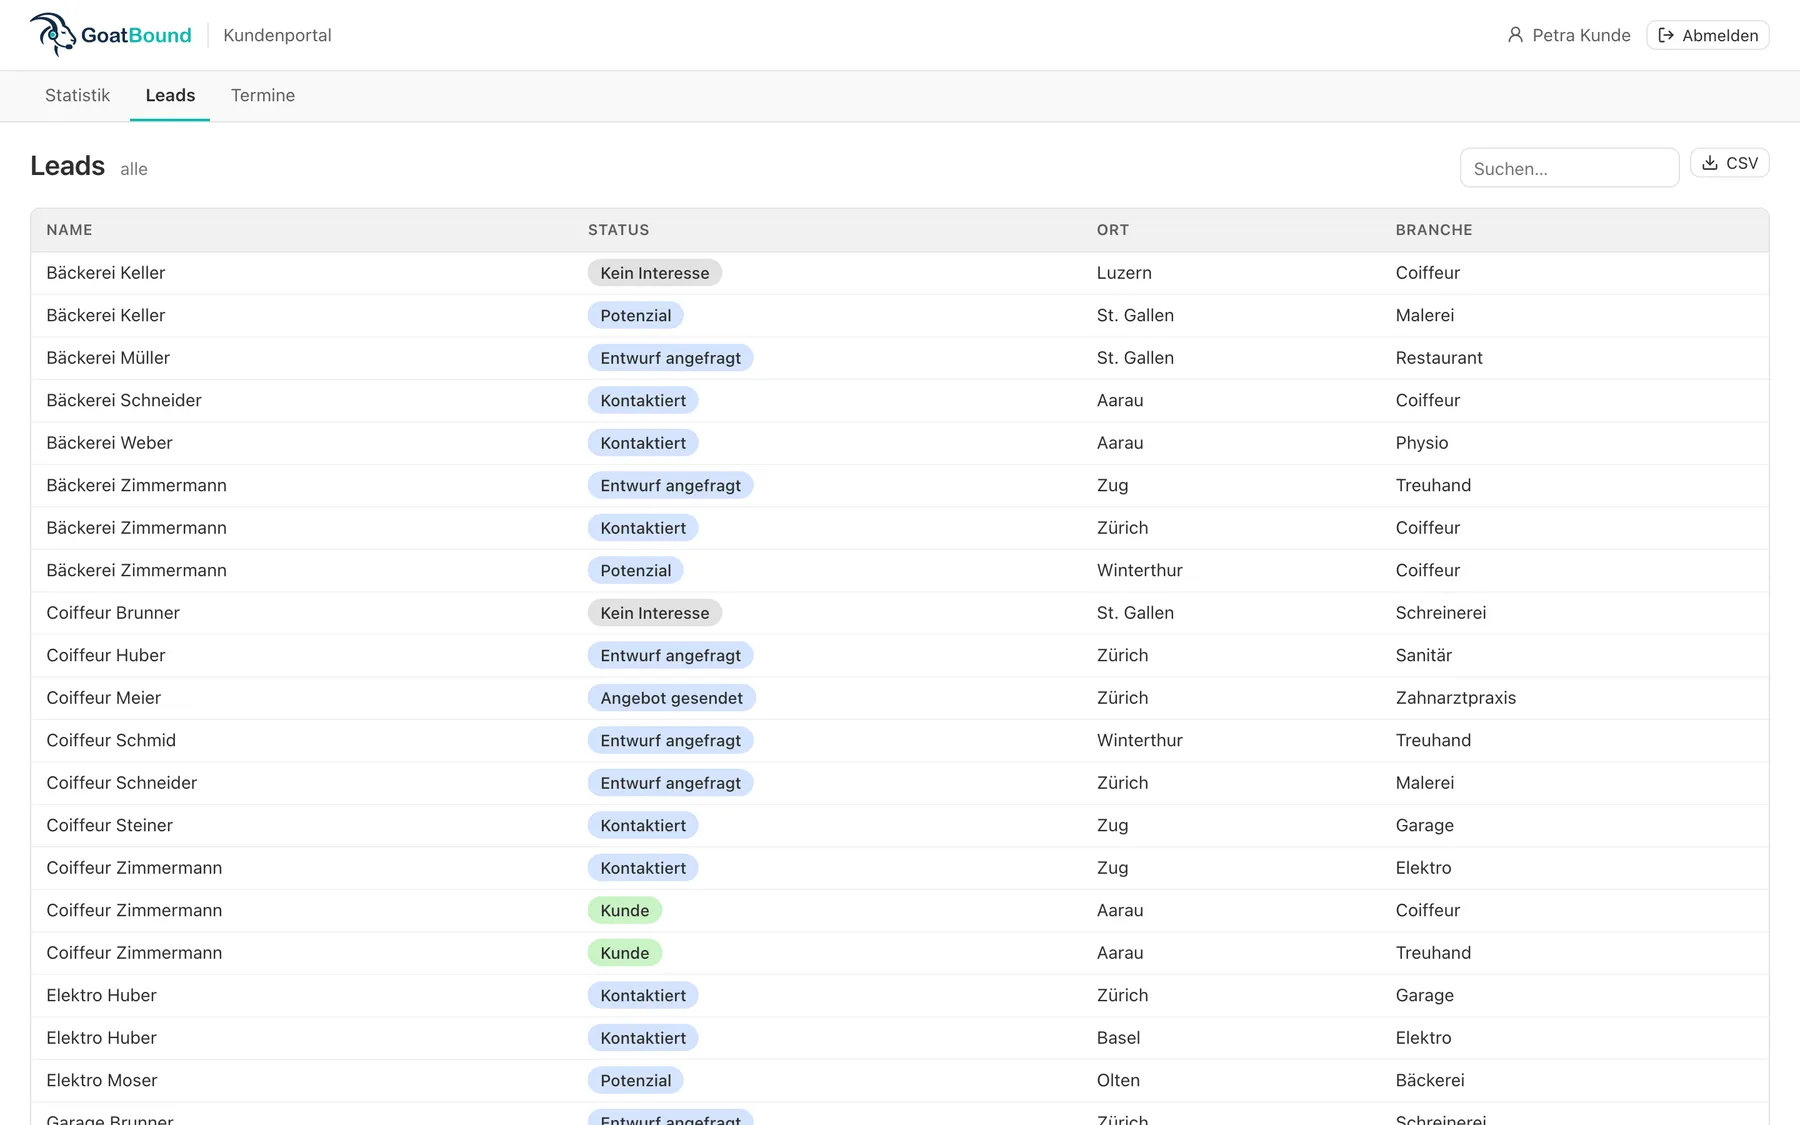Click the Restaurant branch cell
The image size is (1800, 1125).
coord(1439,358)
